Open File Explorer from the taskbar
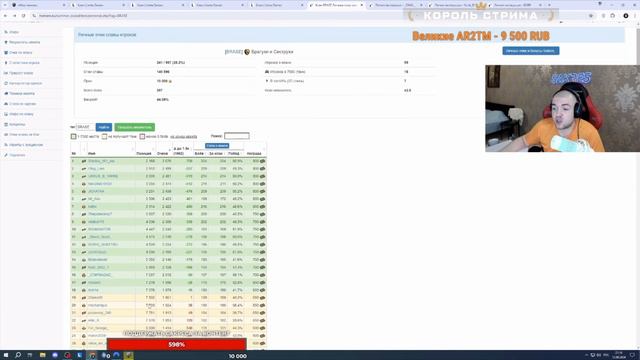This screenshot has height=360, width=640. (42, 356)
